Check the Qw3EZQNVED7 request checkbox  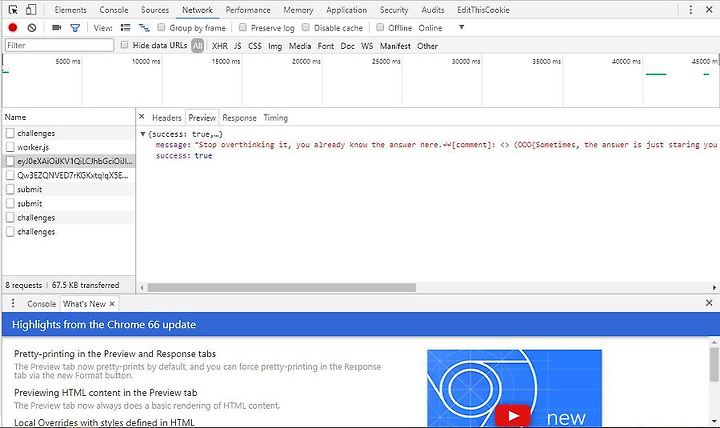tap(10, 175)
